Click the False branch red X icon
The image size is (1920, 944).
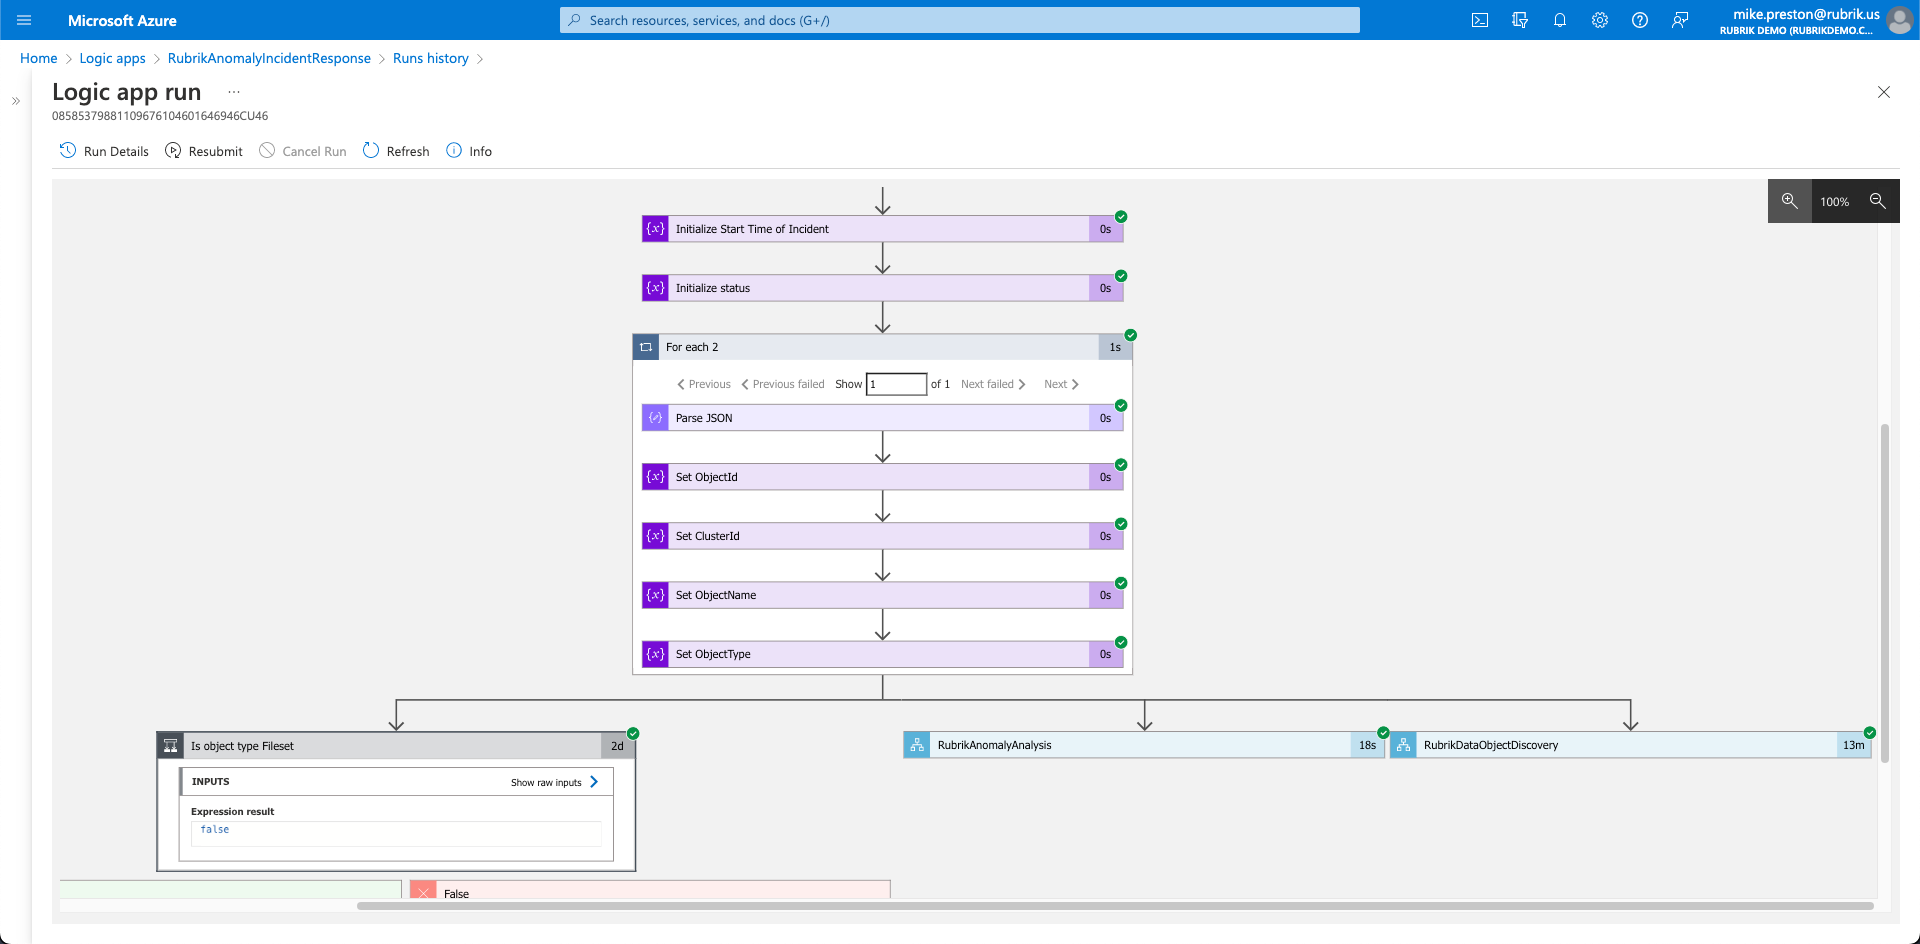(x=423, y=891)
